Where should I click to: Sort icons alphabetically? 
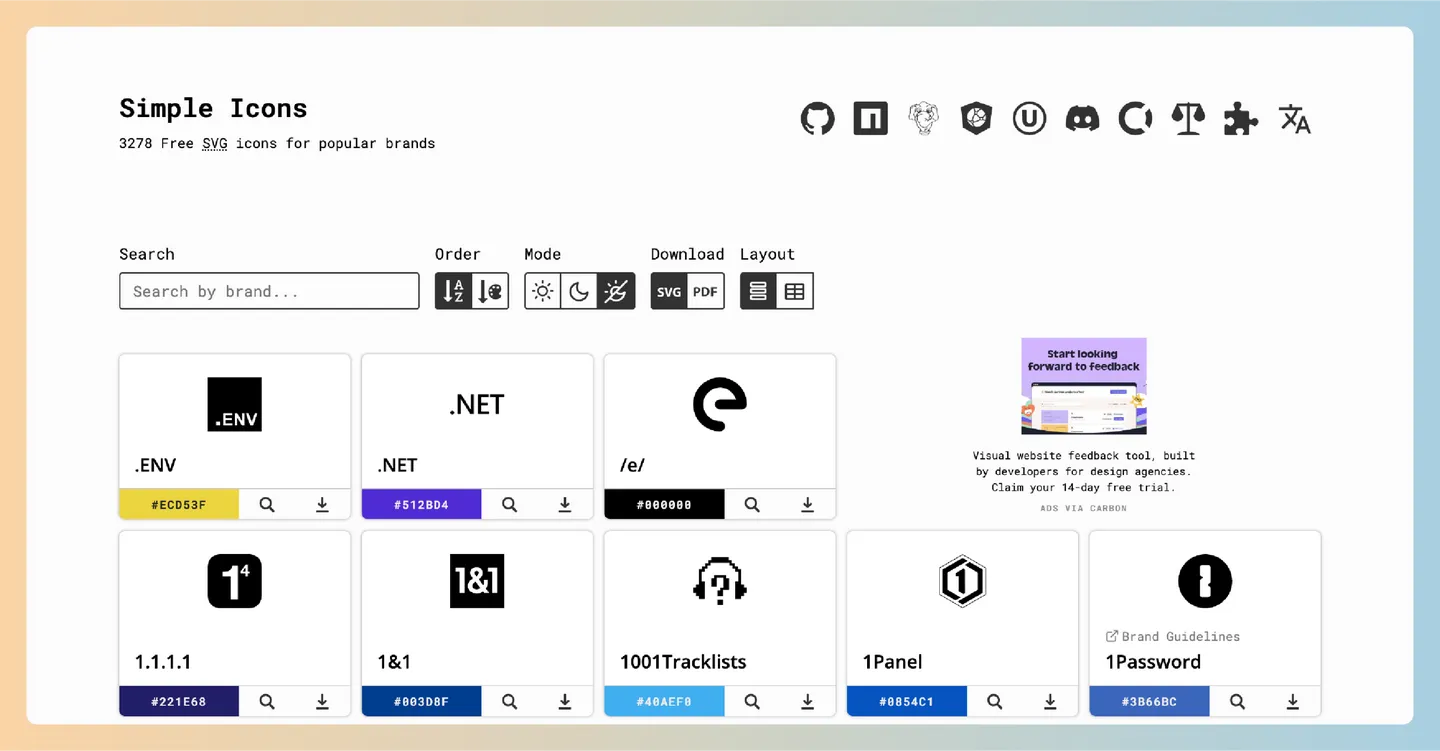point(453,291)
